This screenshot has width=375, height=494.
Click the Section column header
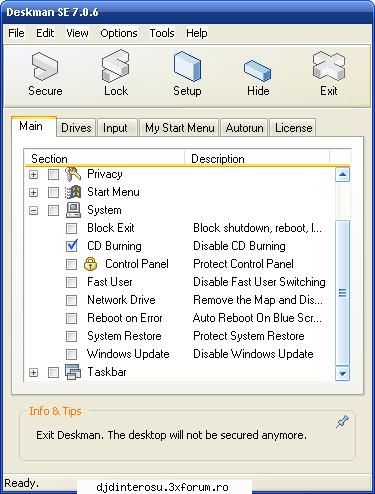point(104,157)
